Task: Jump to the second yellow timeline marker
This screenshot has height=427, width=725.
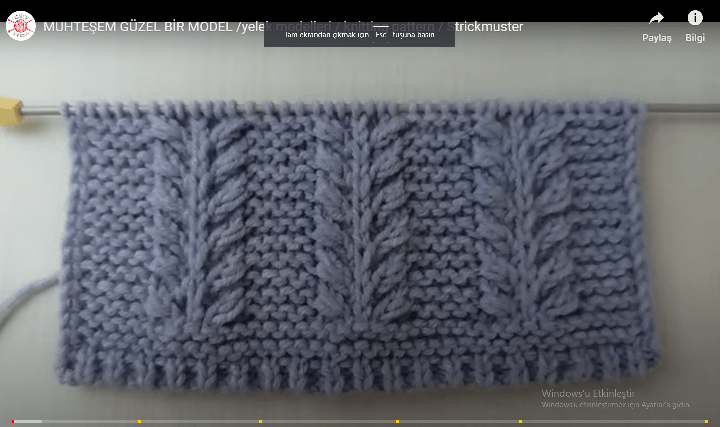Action: point(260,422)
